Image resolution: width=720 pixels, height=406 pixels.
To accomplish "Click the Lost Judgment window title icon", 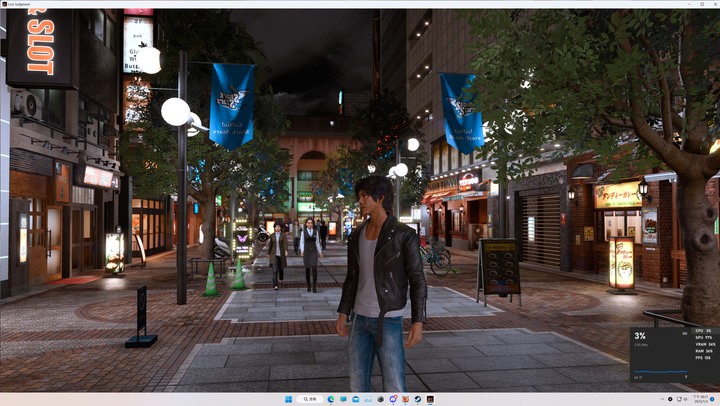I will (x=4, y=4).
